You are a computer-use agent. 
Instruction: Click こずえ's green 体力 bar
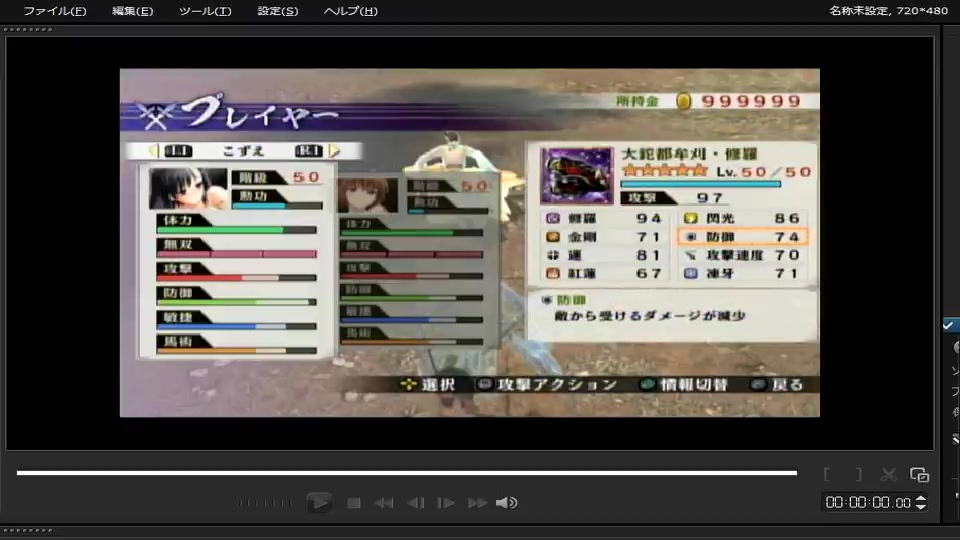pyautogui.click(x=236, y=230)
